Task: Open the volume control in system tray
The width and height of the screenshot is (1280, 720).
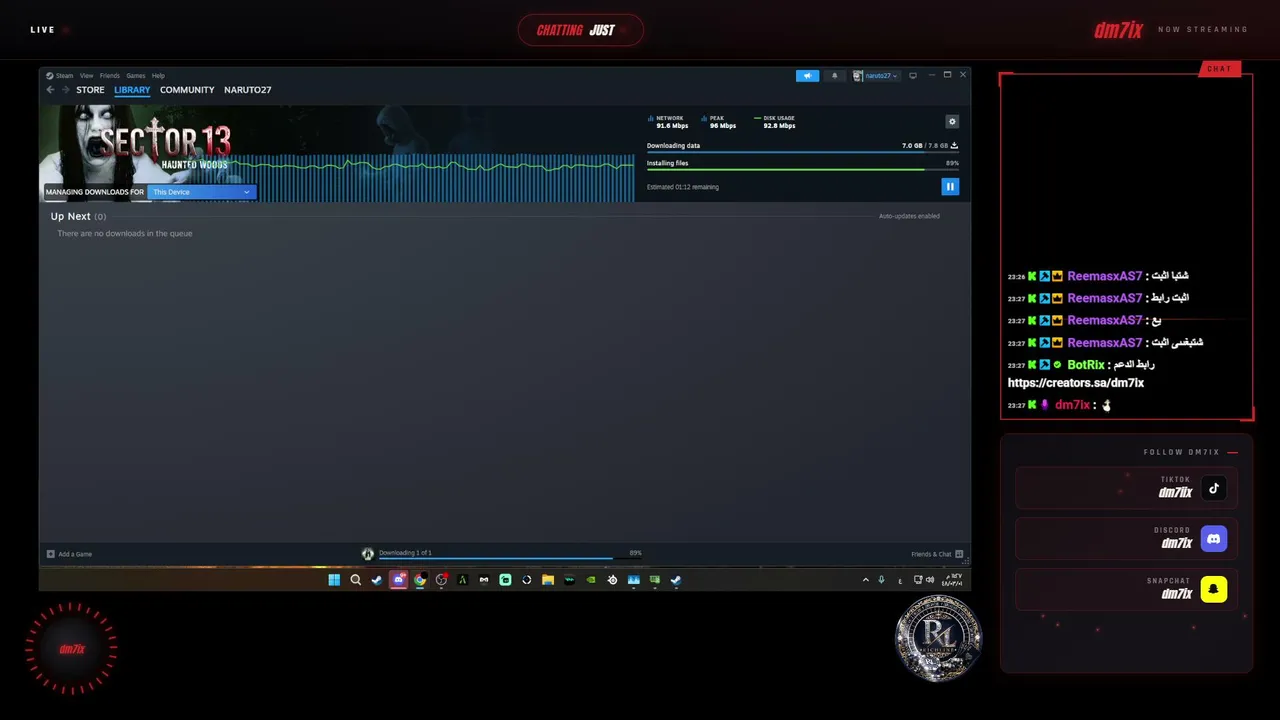Action: (x=930, y=580)
